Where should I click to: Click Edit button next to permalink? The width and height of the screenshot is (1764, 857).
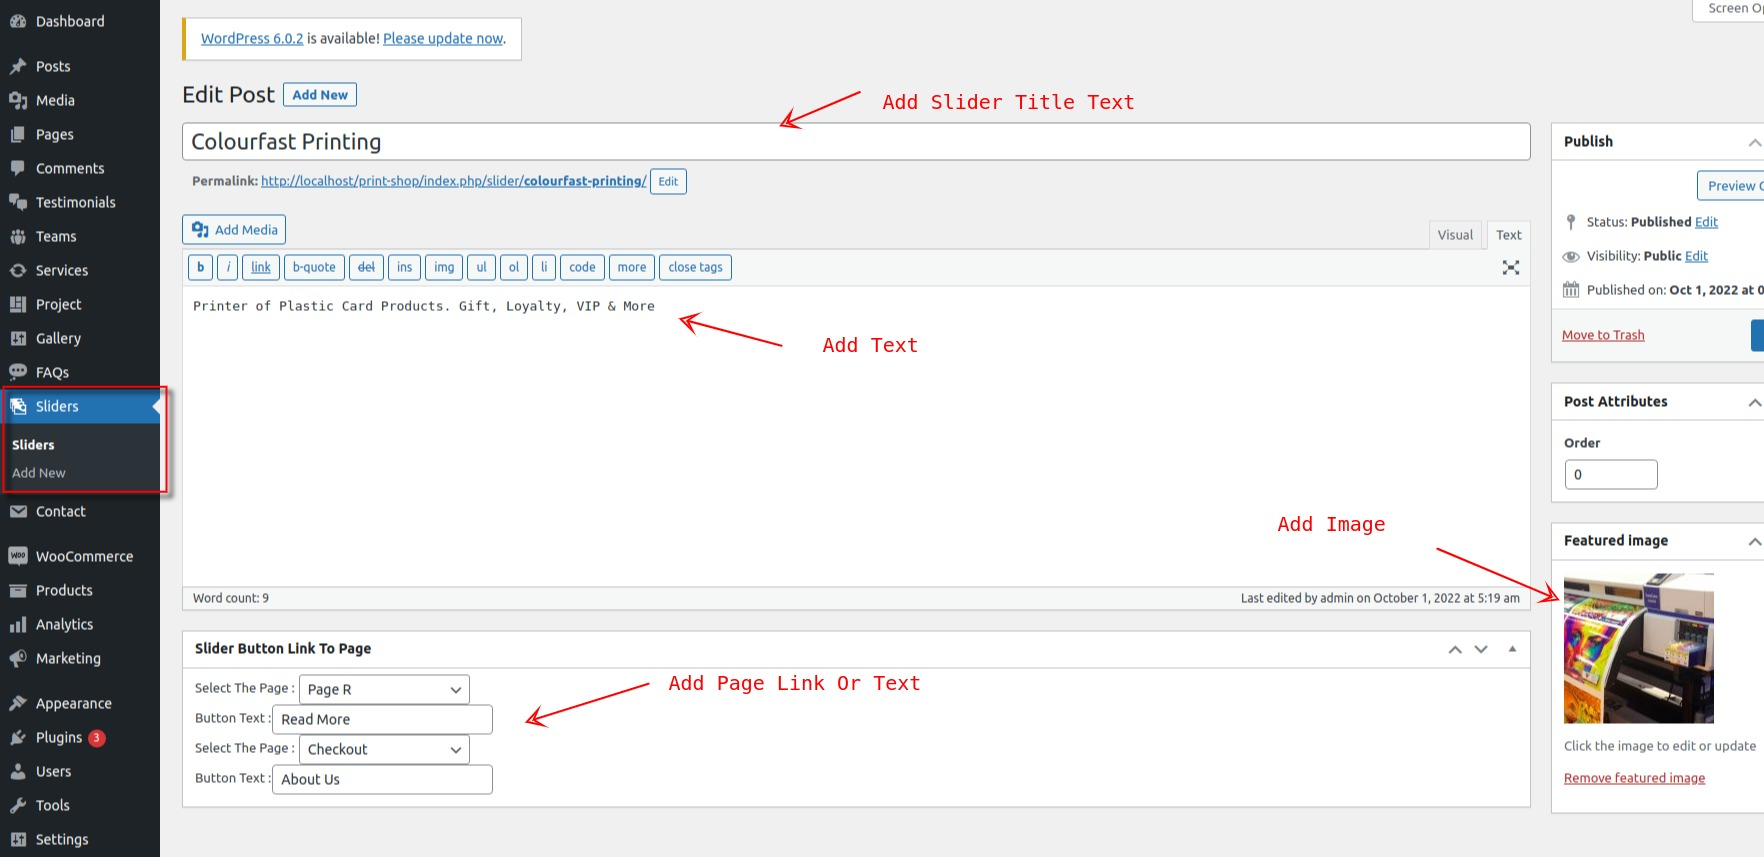click(668, 182)
